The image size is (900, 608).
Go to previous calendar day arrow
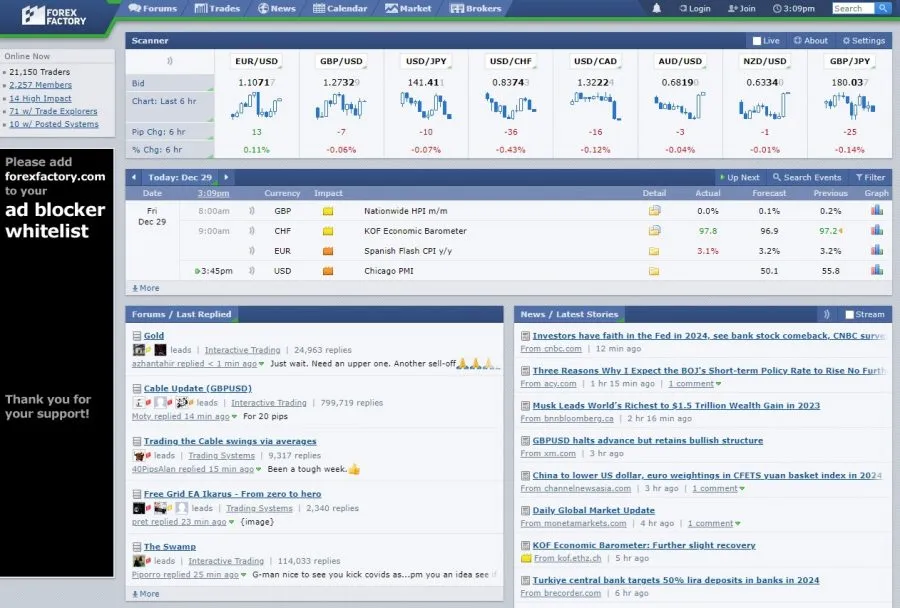pos(134,177)
